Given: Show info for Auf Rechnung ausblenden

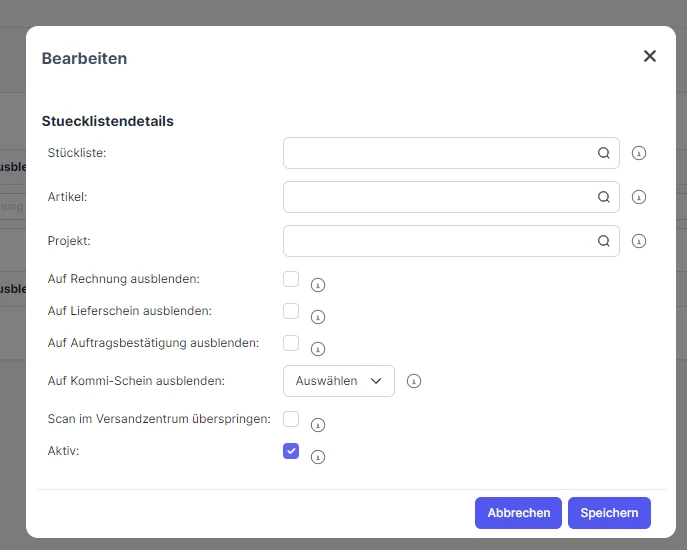Looking at the screenshot, I should 318,285.
